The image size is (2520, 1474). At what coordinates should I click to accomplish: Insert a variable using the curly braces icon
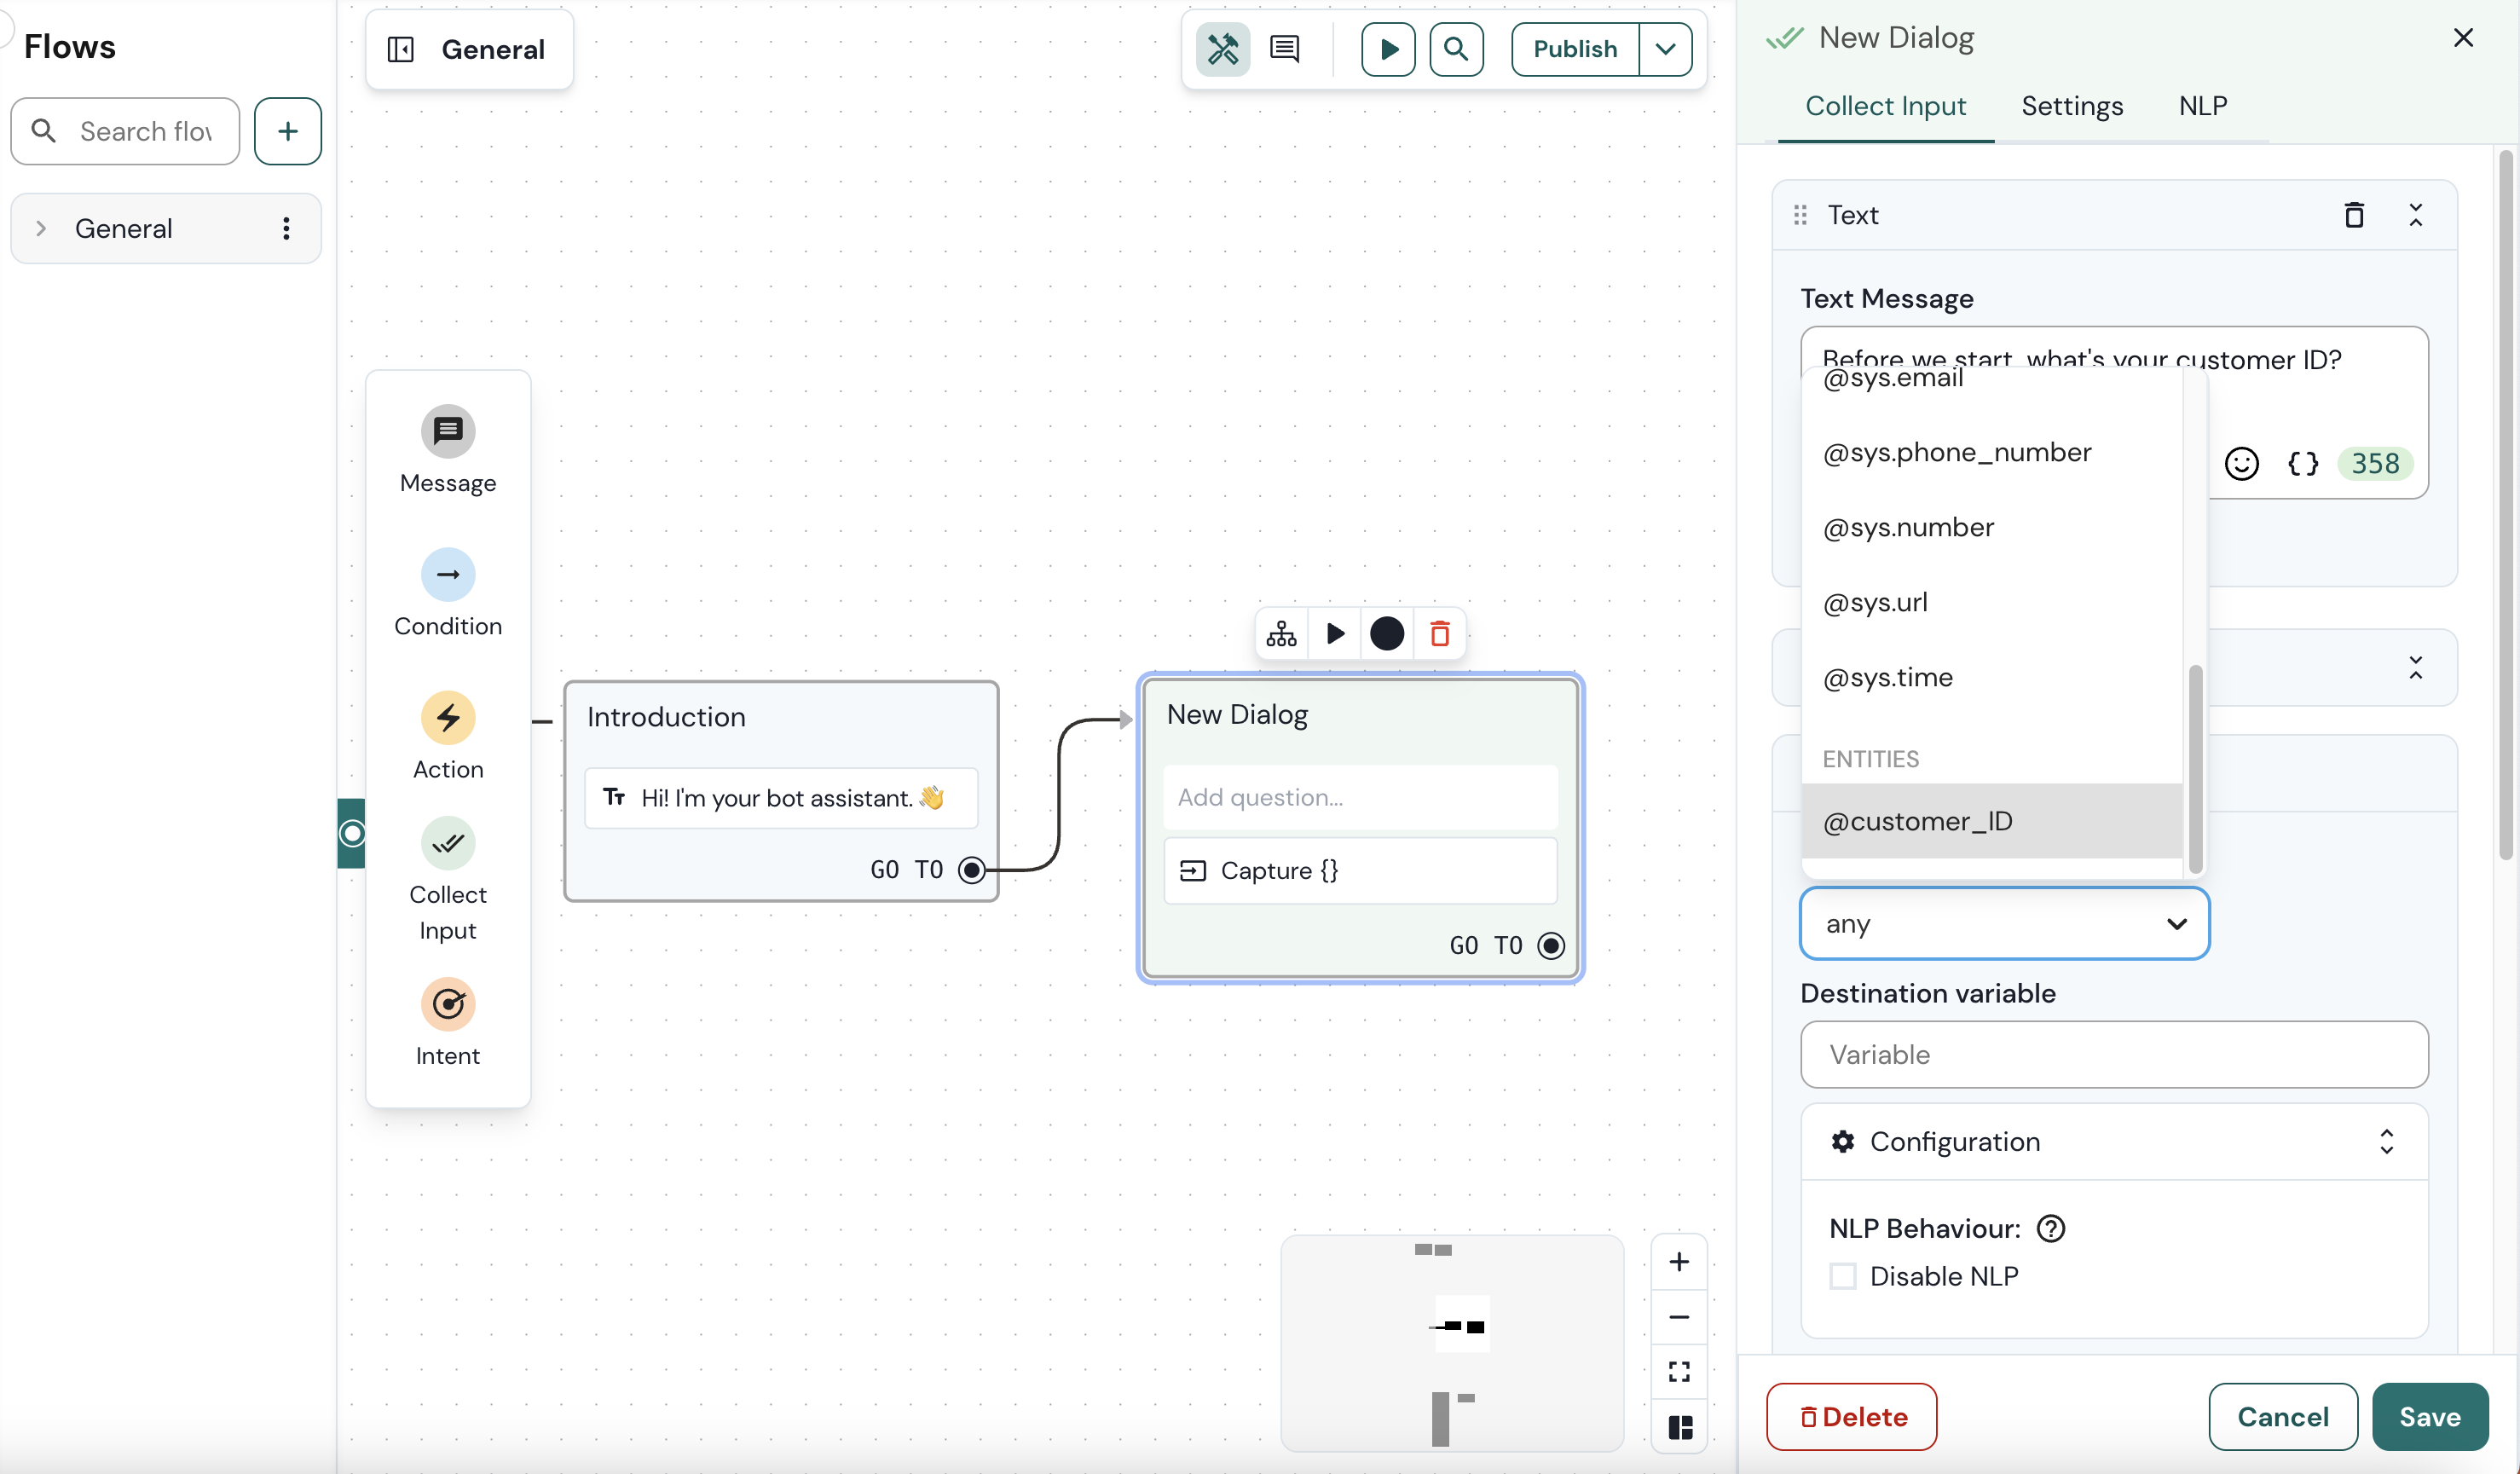pos(2303,463)
